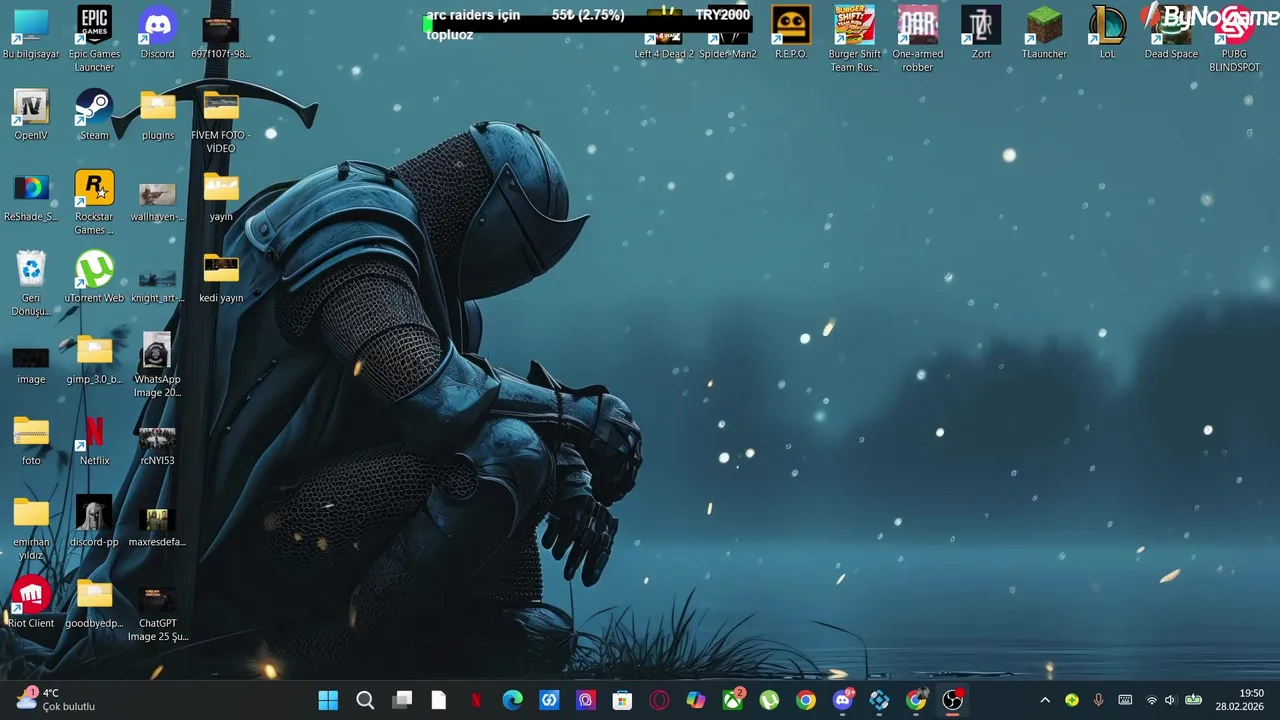Open volume control tray icon
The height and width of the screenshot is (720, 1280).
(x=1170, y=700)
